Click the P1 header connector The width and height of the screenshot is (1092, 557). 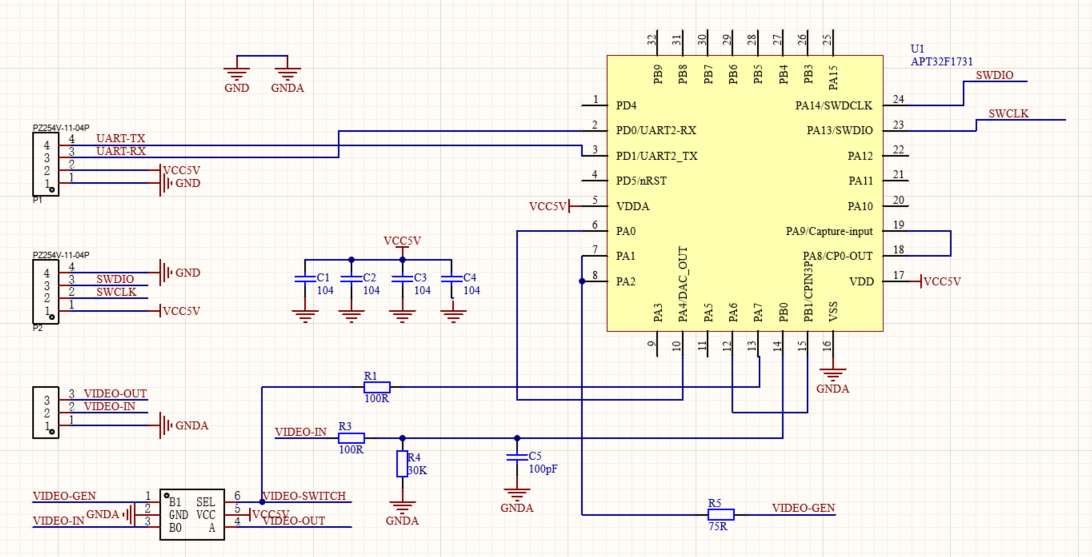point(45,165)
